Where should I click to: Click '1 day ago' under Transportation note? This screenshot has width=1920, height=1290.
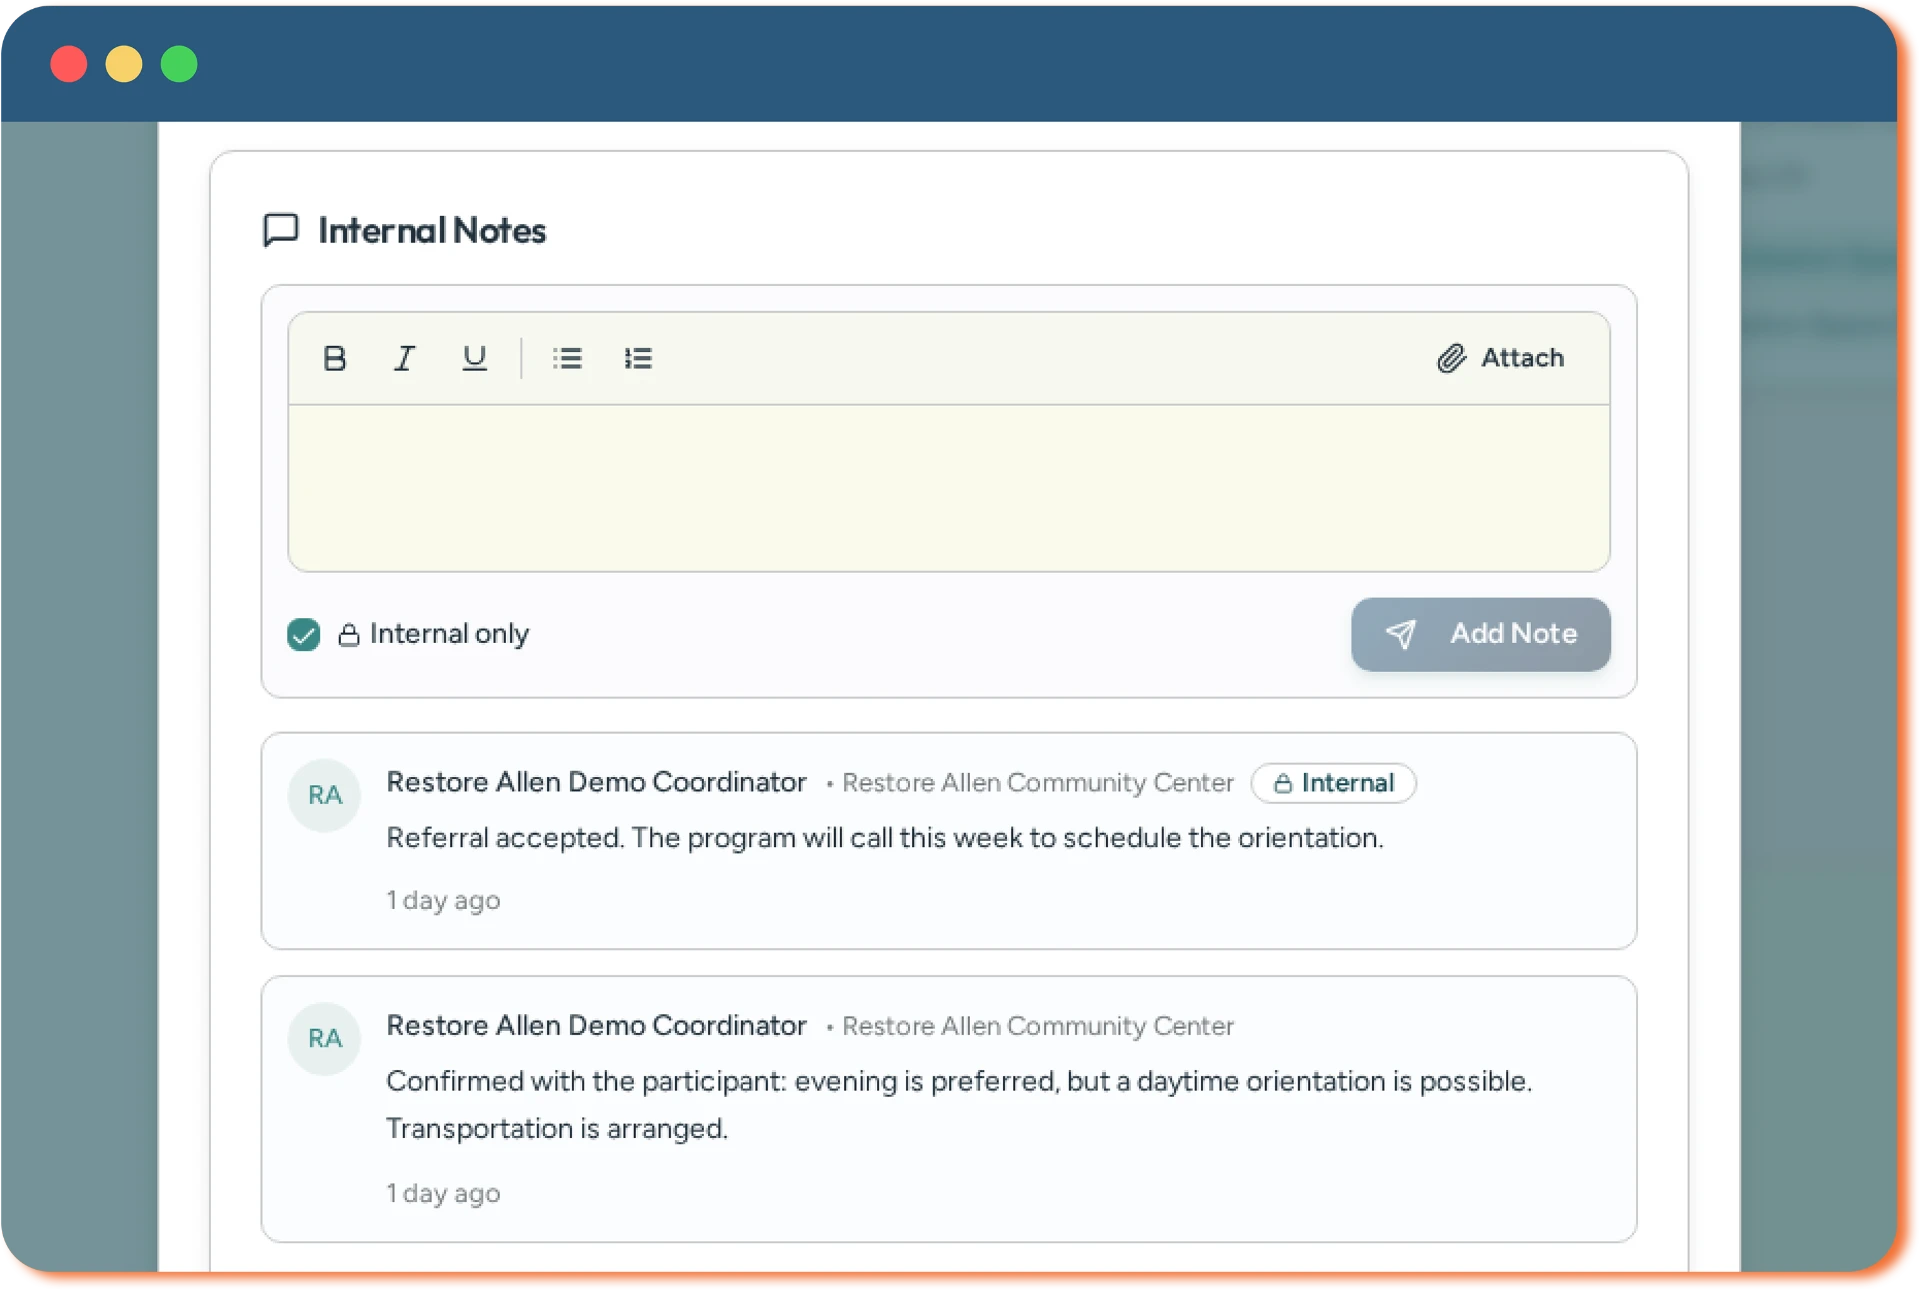tap(443, 1193)
